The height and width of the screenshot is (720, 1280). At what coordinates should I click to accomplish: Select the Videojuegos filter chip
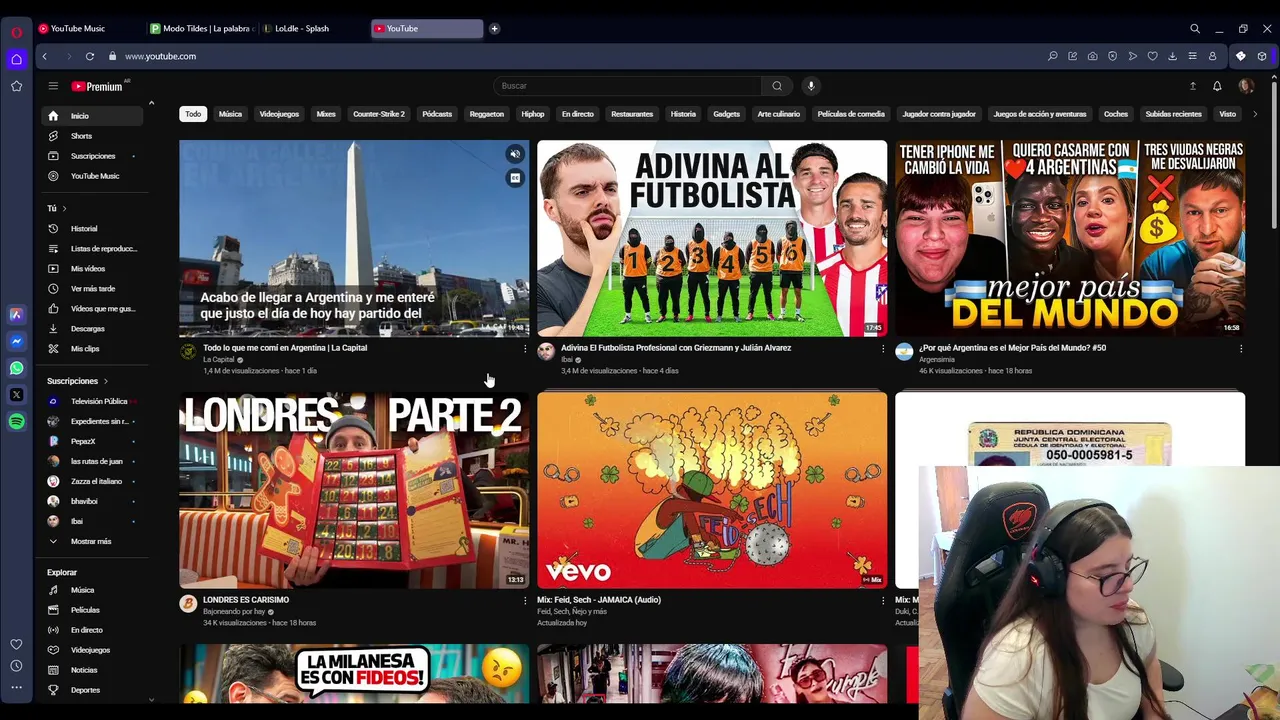[x=279, y=114]
